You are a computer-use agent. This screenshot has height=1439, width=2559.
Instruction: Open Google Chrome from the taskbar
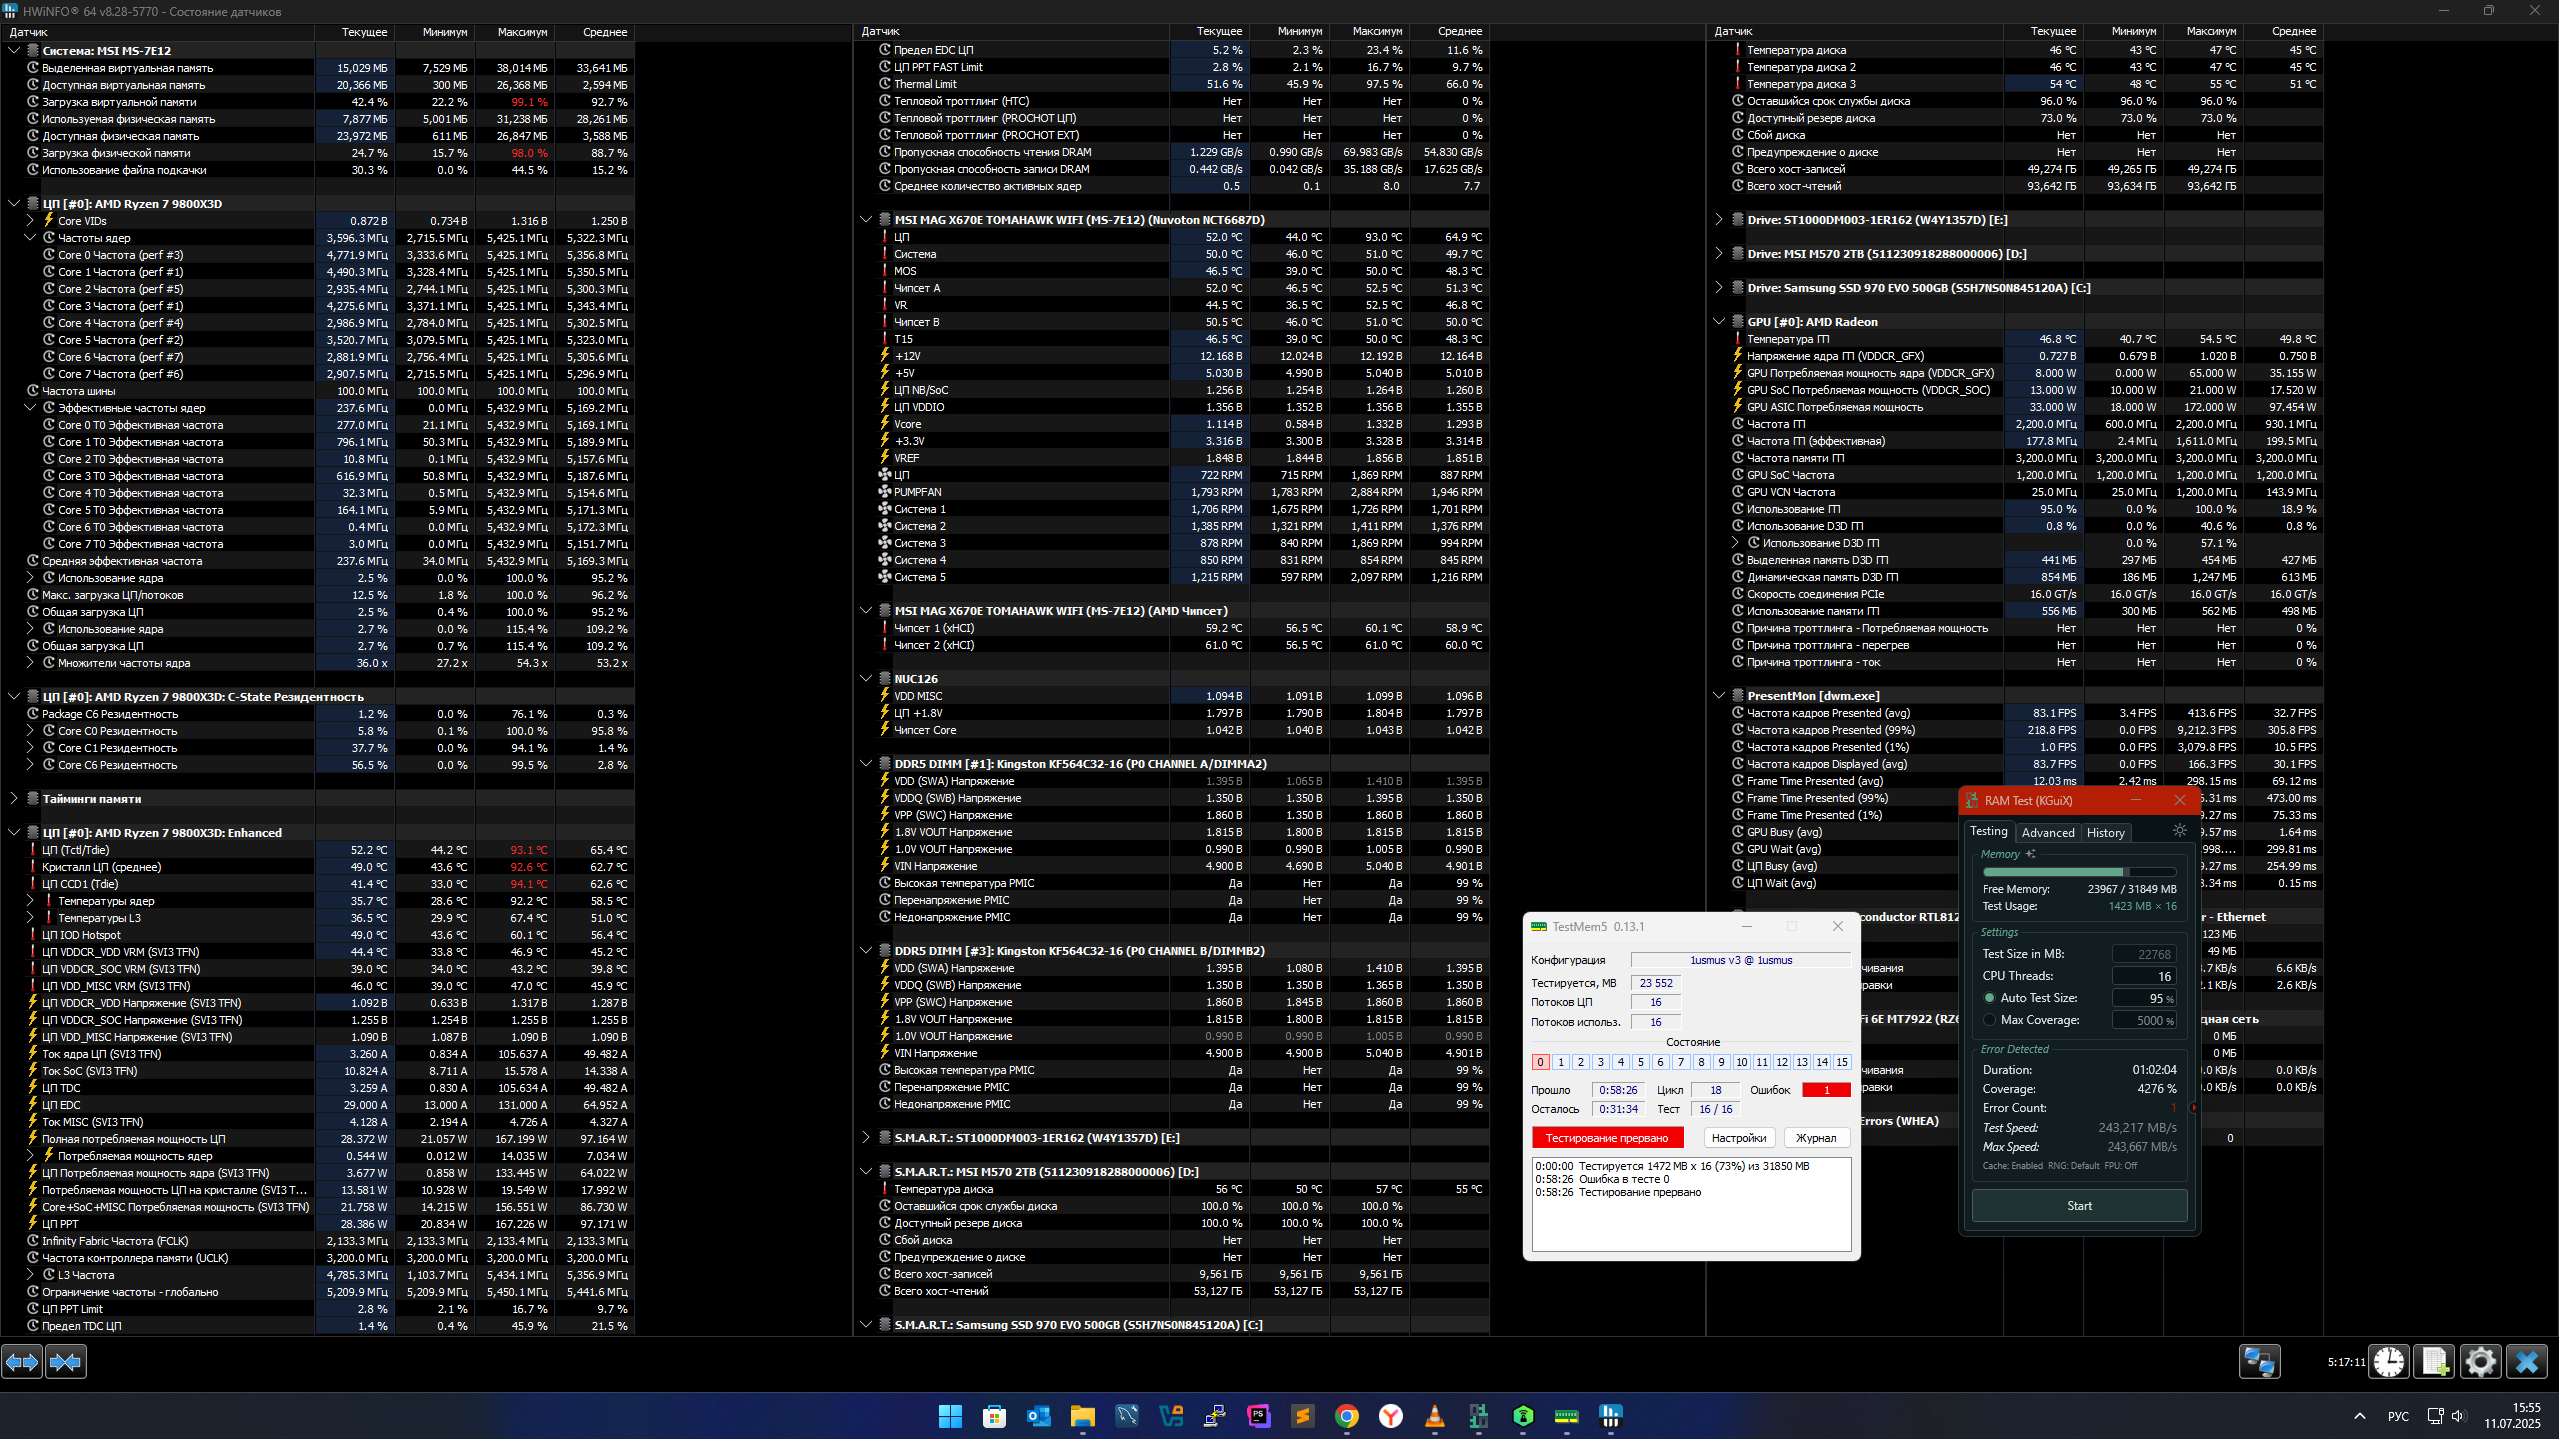click(1346, 1416)
